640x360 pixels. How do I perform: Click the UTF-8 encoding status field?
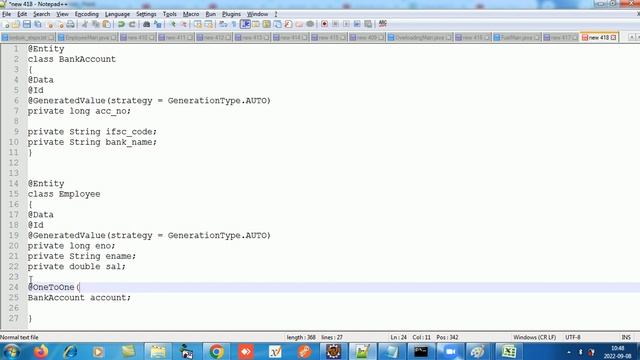573,338
